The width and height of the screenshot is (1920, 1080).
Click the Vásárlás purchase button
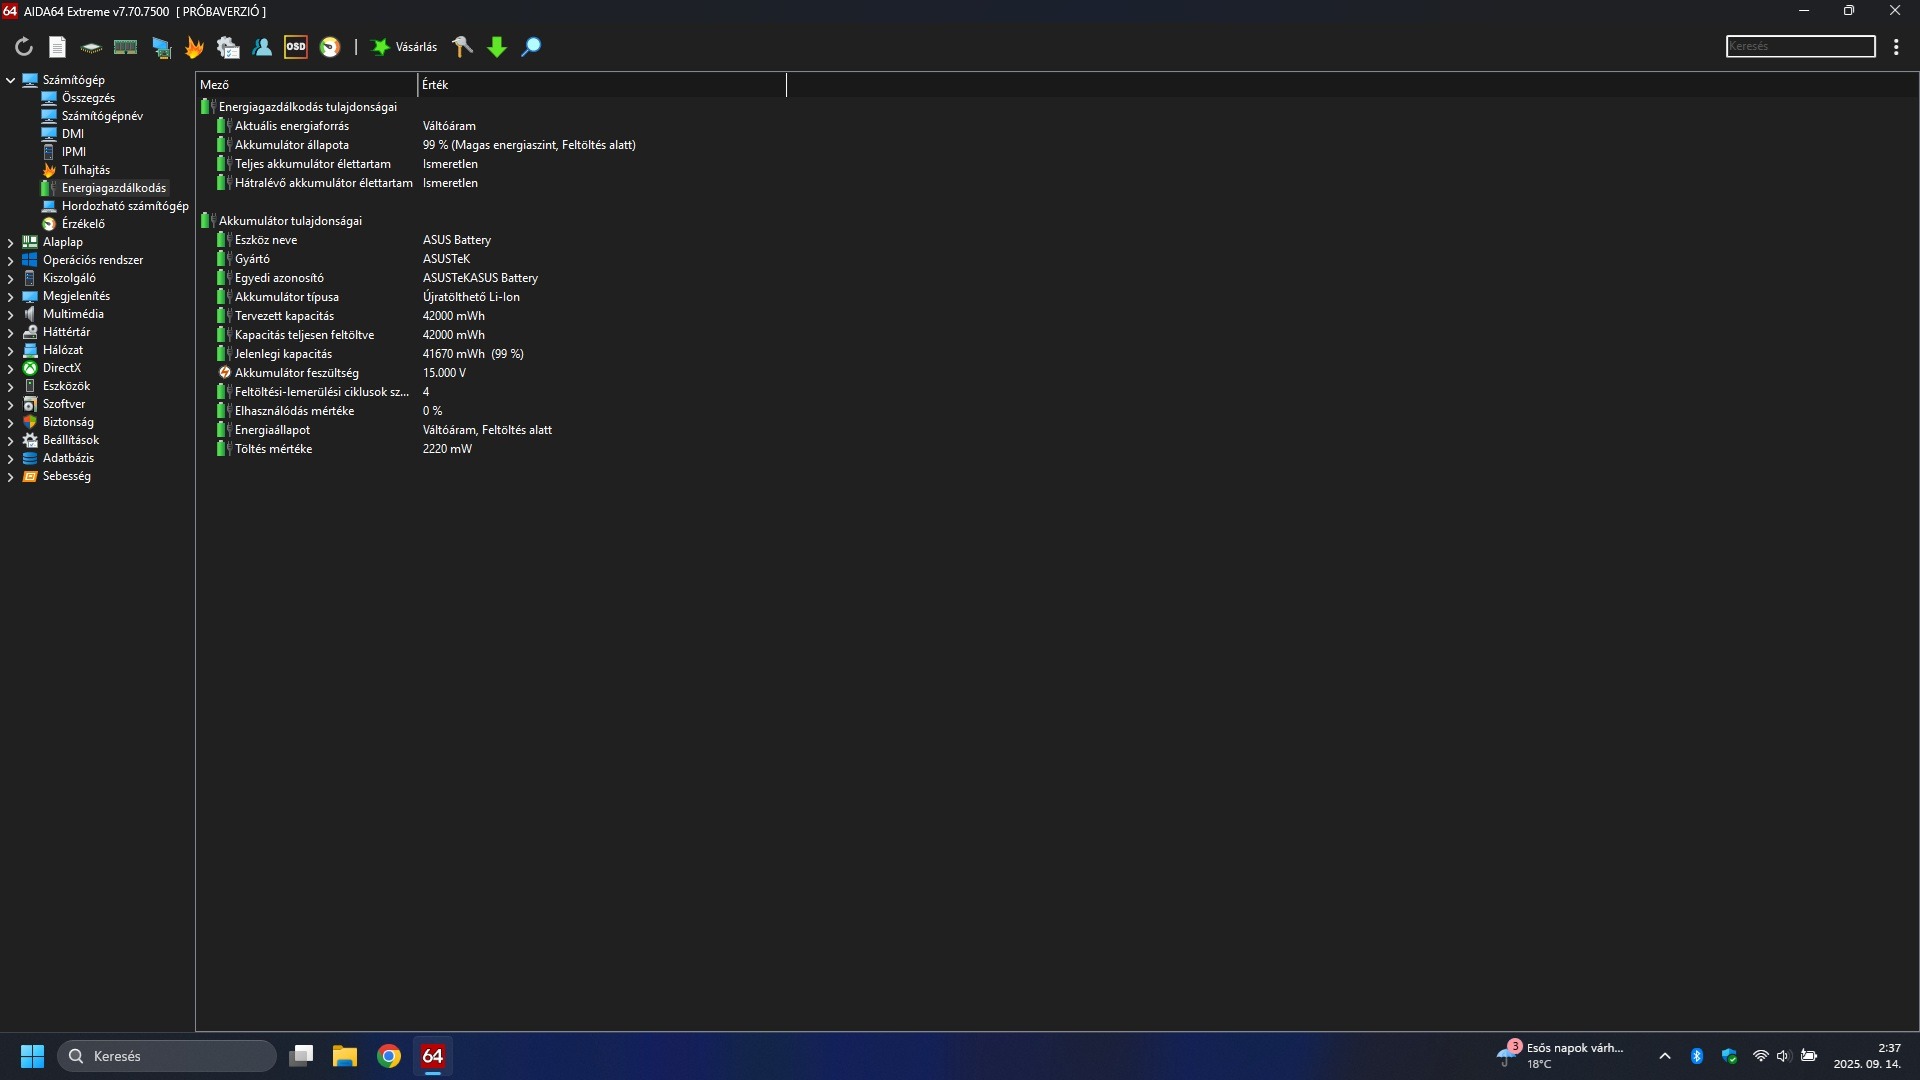(405, 47)
